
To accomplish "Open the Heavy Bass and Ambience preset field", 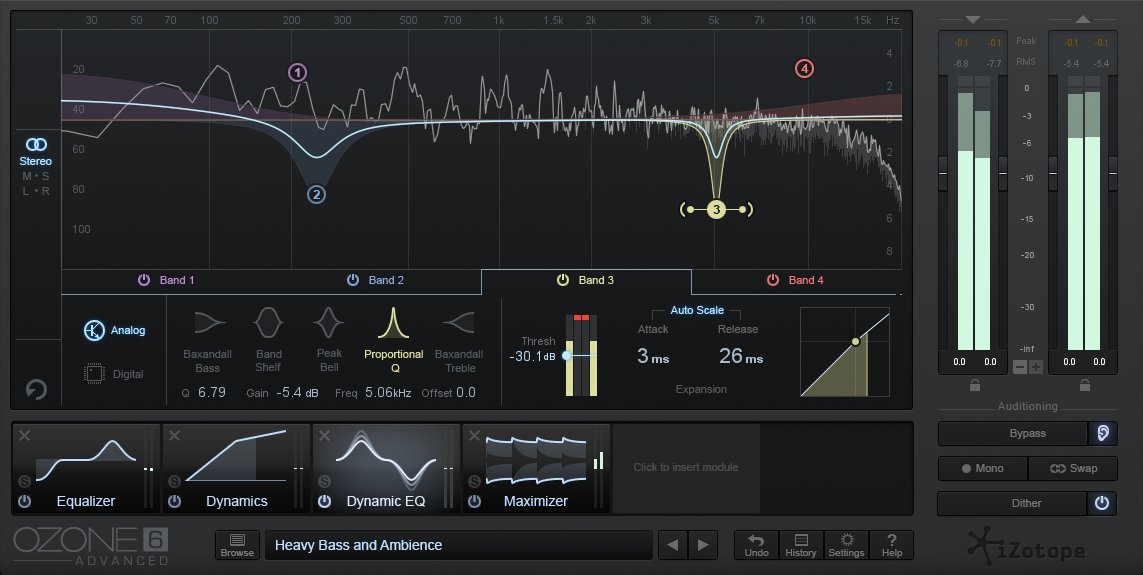I will pyautogui.click(x=458, y=545).
